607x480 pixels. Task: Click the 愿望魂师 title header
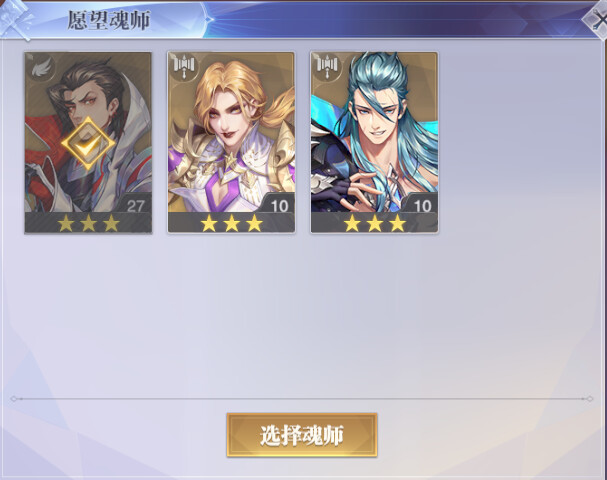[109, 21]
